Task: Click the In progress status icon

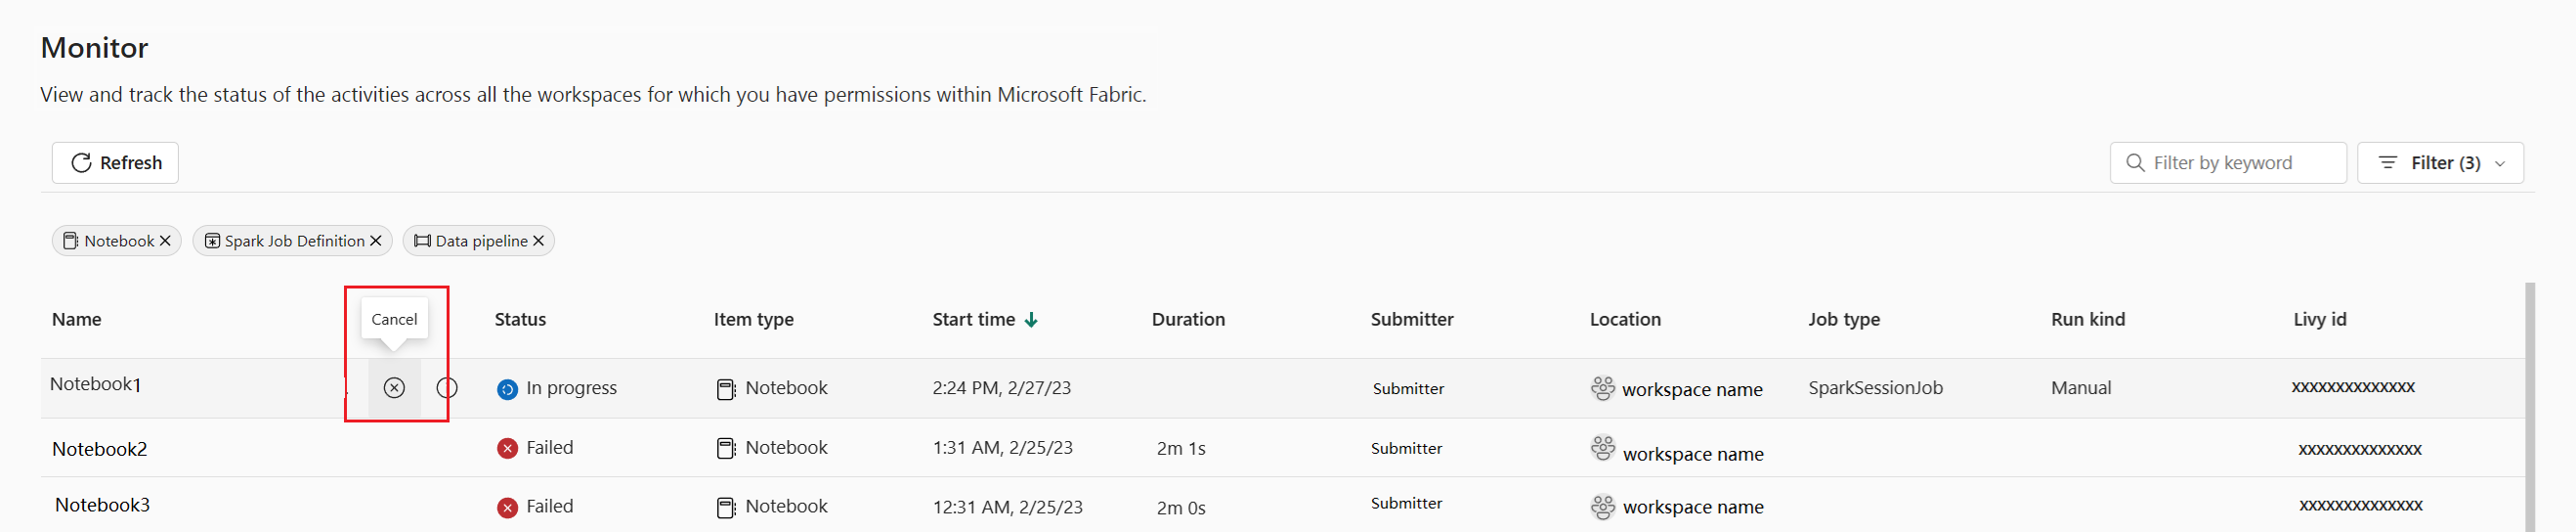Action: [x=507, y=389]
